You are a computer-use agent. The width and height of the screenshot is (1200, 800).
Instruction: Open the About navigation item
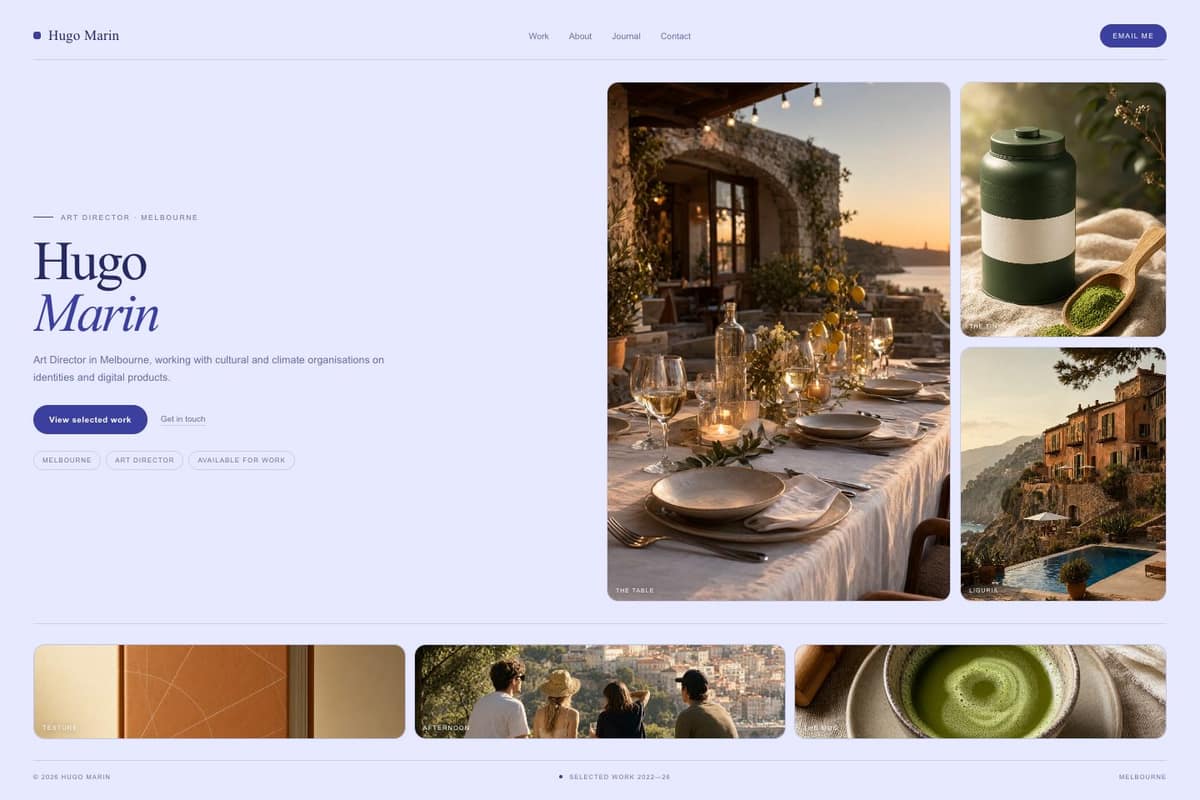click(x=580, y=36)
